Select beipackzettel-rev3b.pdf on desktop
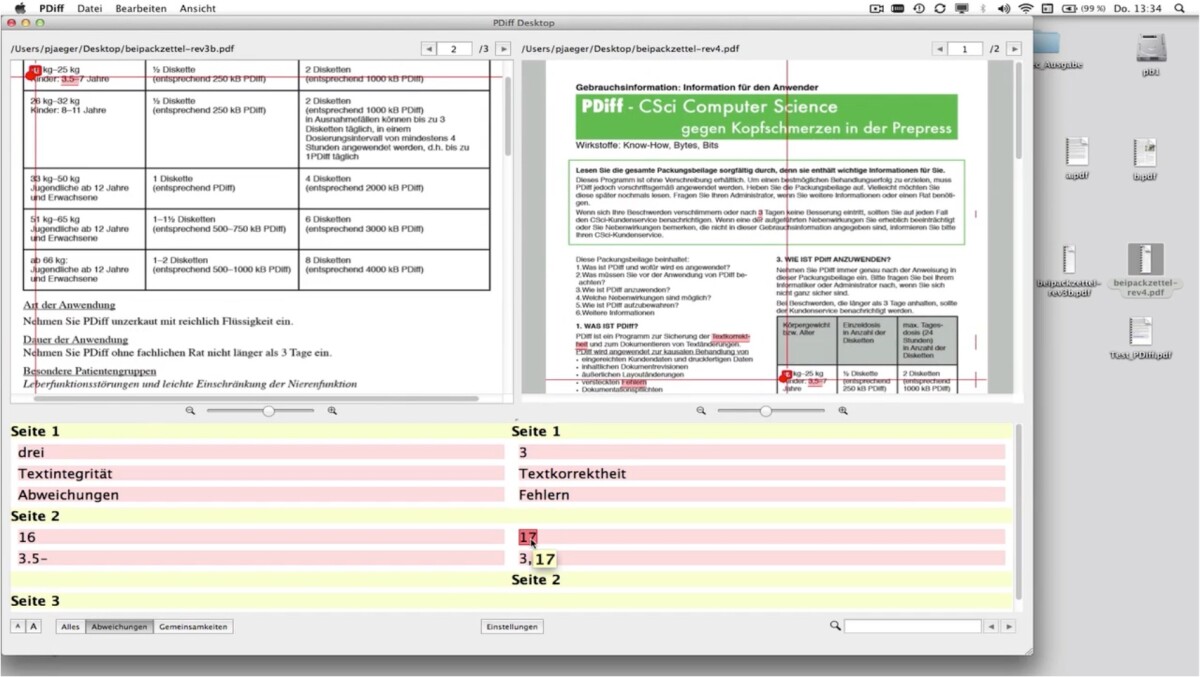1200x677 pixels. tap(1068, 273)
